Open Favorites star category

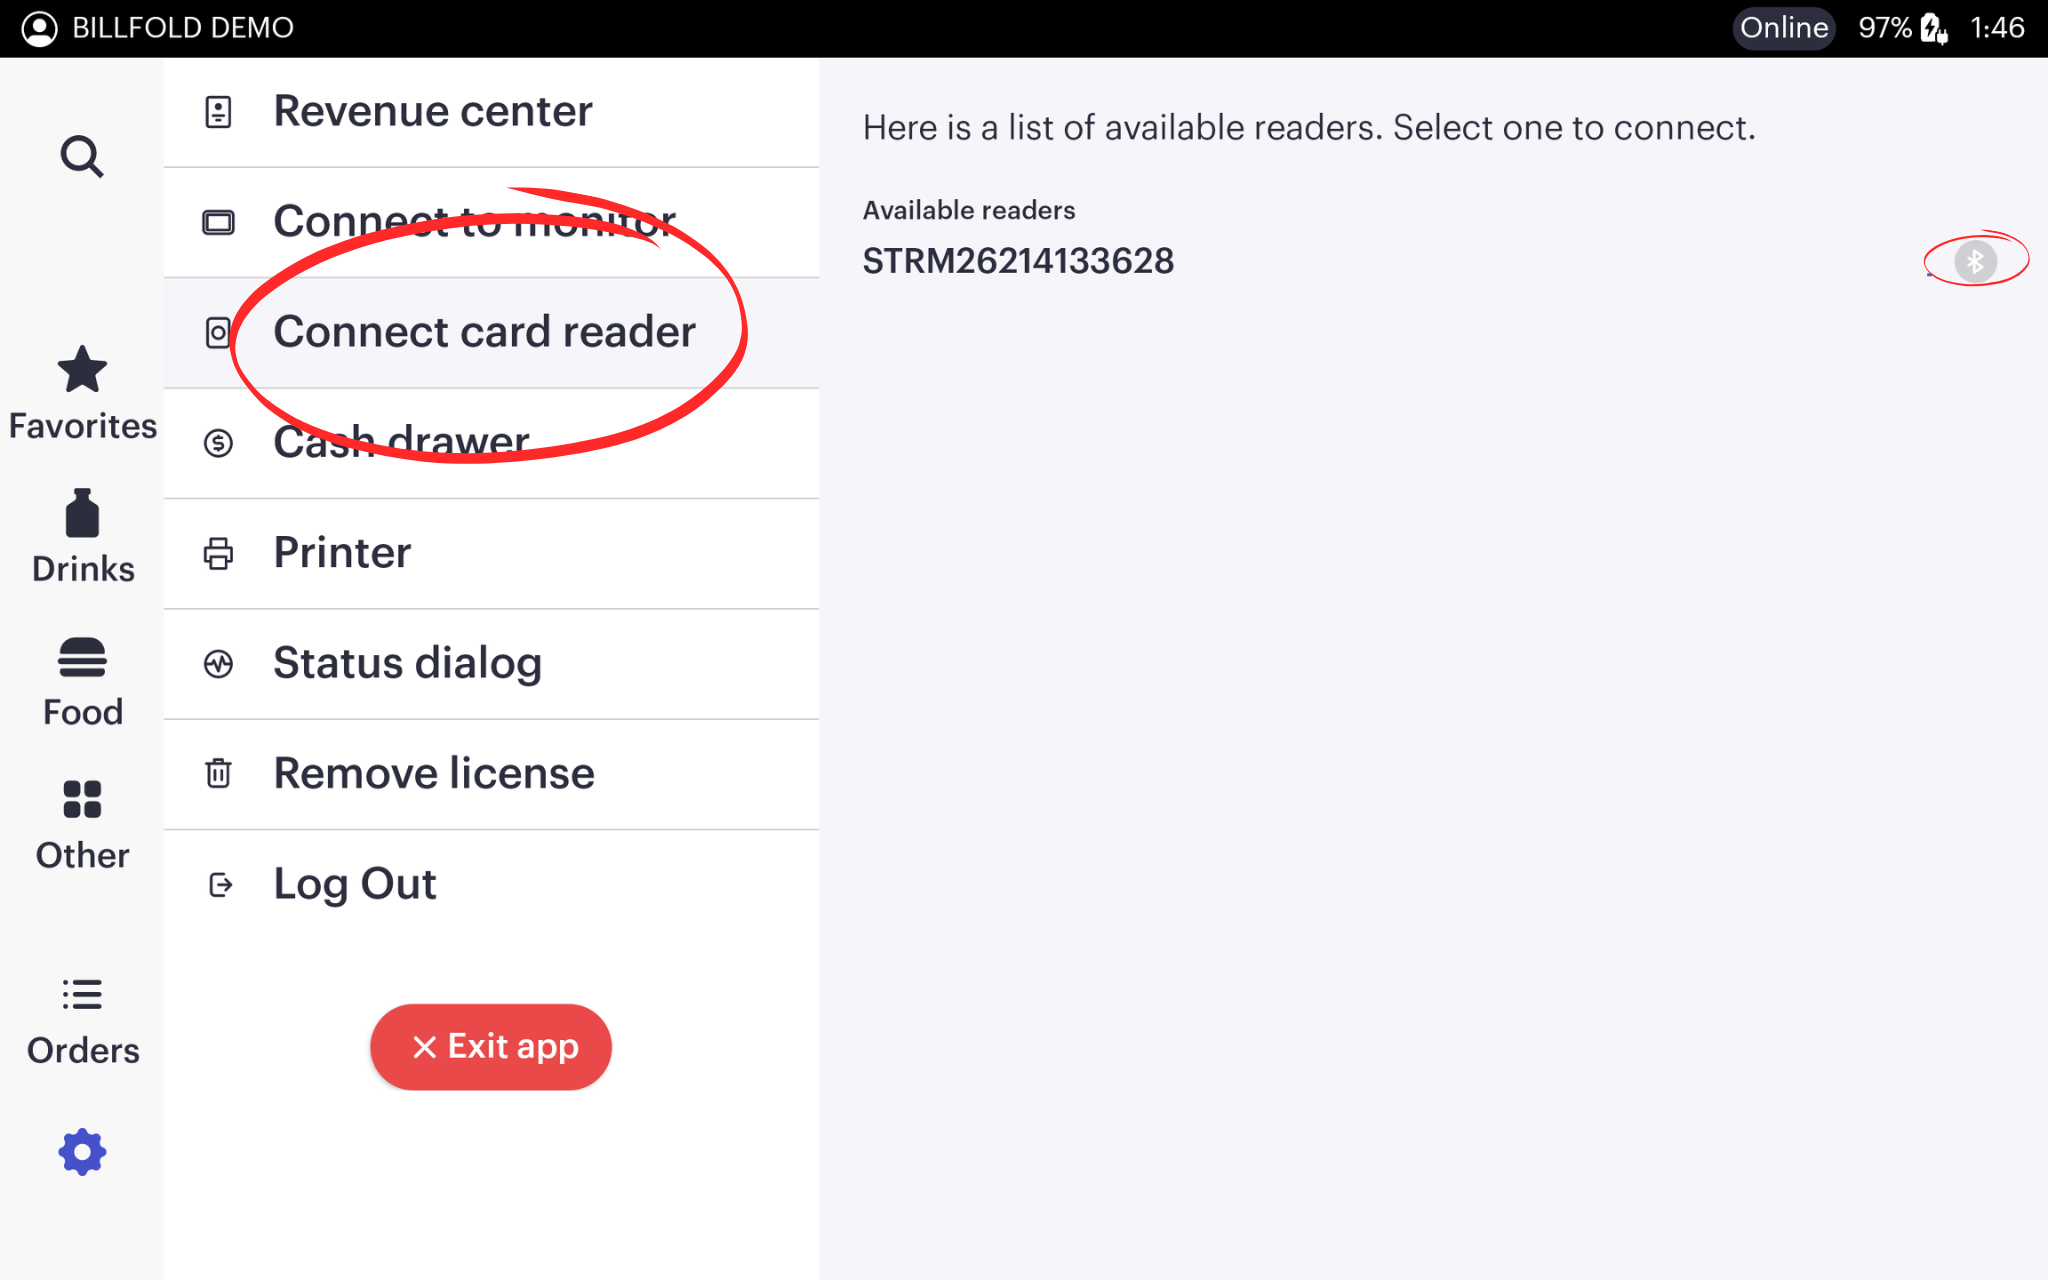82,372
